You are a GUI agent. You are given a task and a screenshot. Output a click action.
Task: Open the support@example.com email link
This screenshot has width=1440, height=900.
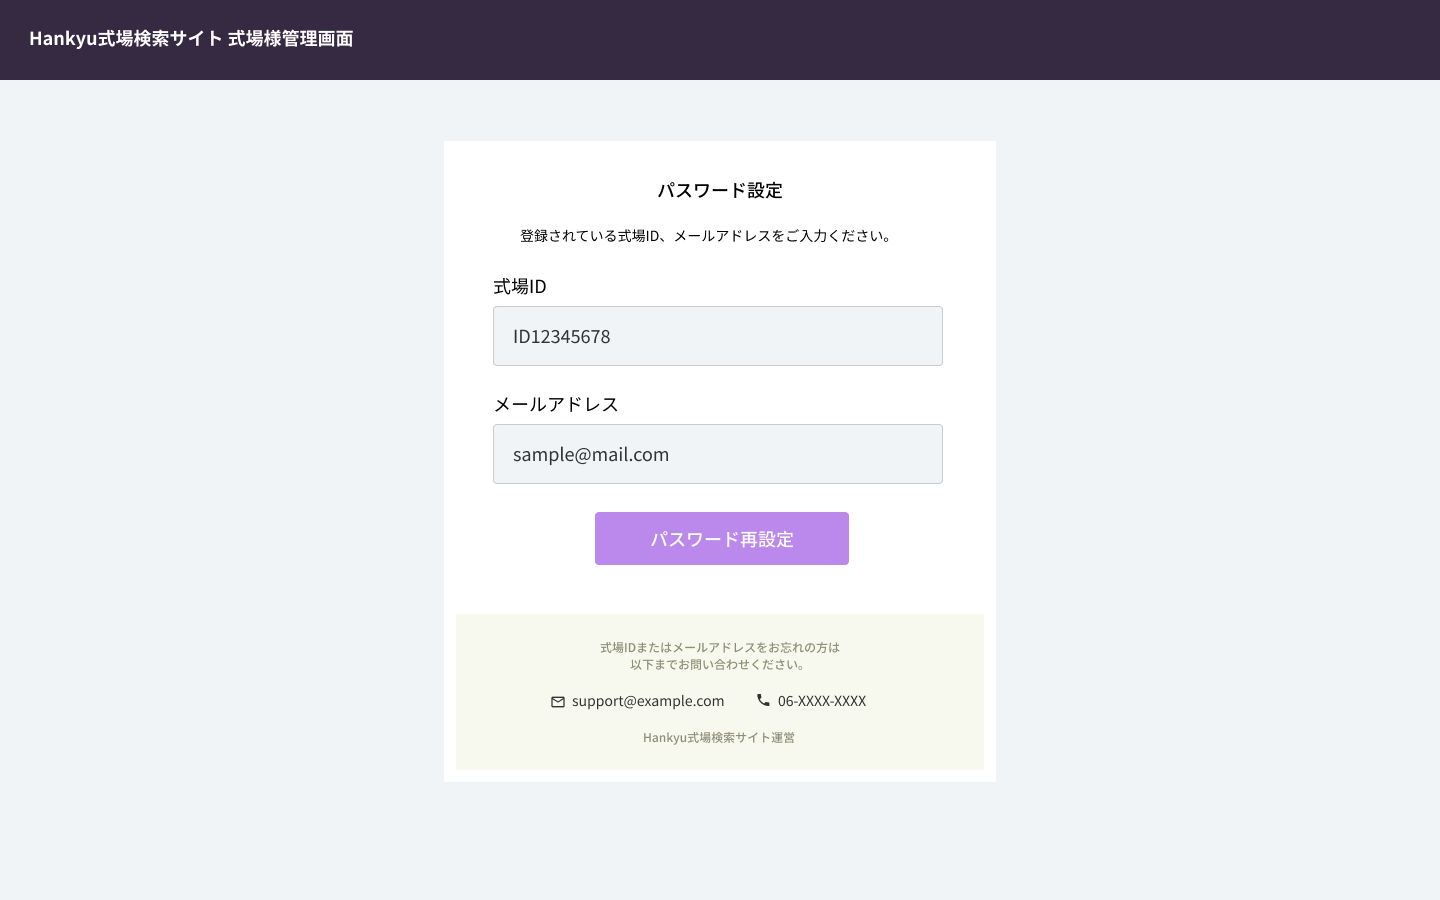[647, 701]
